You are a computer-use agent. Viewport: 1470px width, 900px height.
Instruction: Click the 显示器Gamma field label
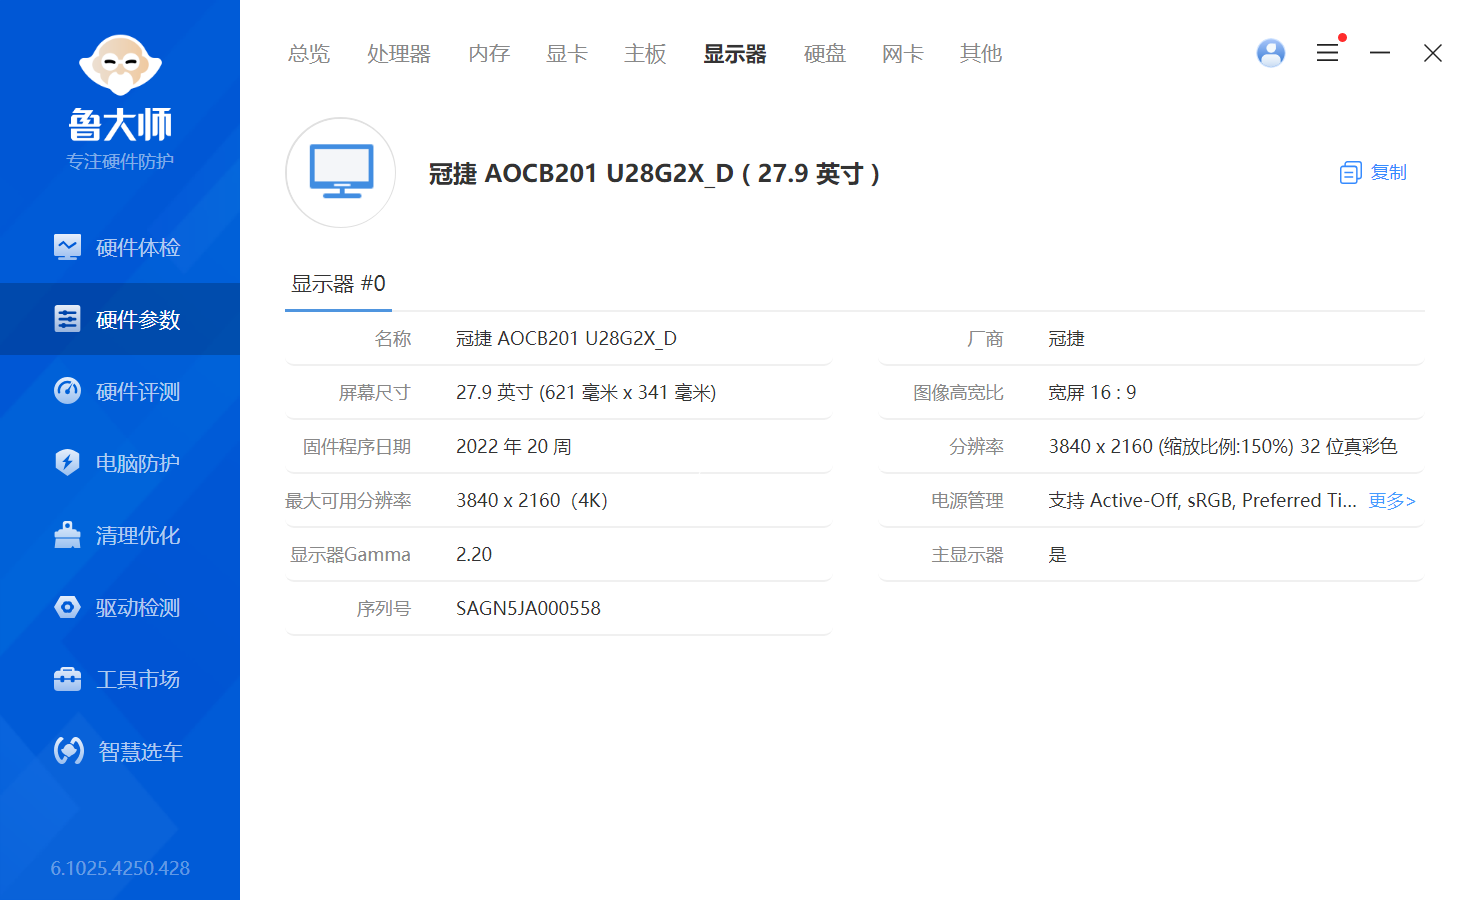(350, 555)
